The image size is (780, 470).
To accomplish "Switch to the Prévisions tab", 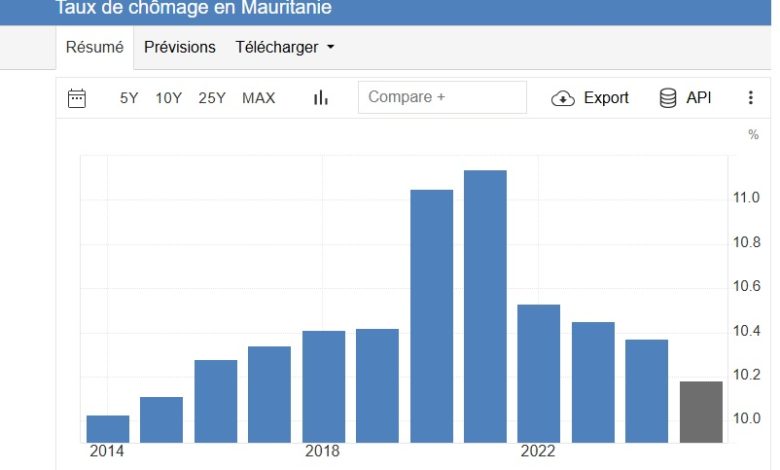I will coord(180,47).
